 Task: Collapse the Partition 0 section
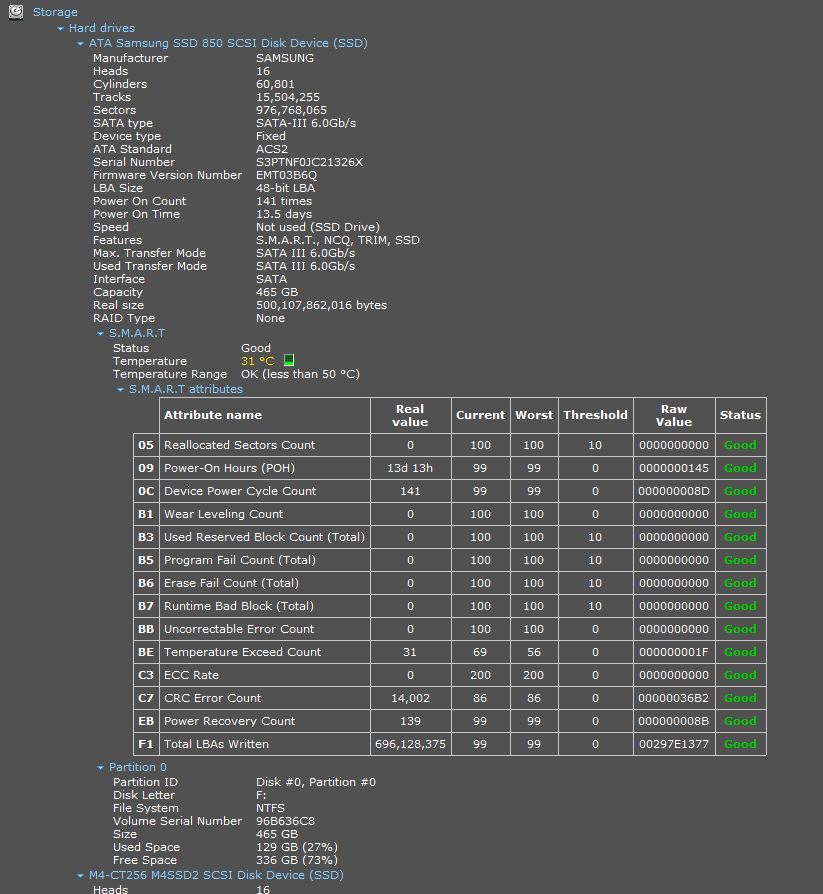tap(100, 767)
